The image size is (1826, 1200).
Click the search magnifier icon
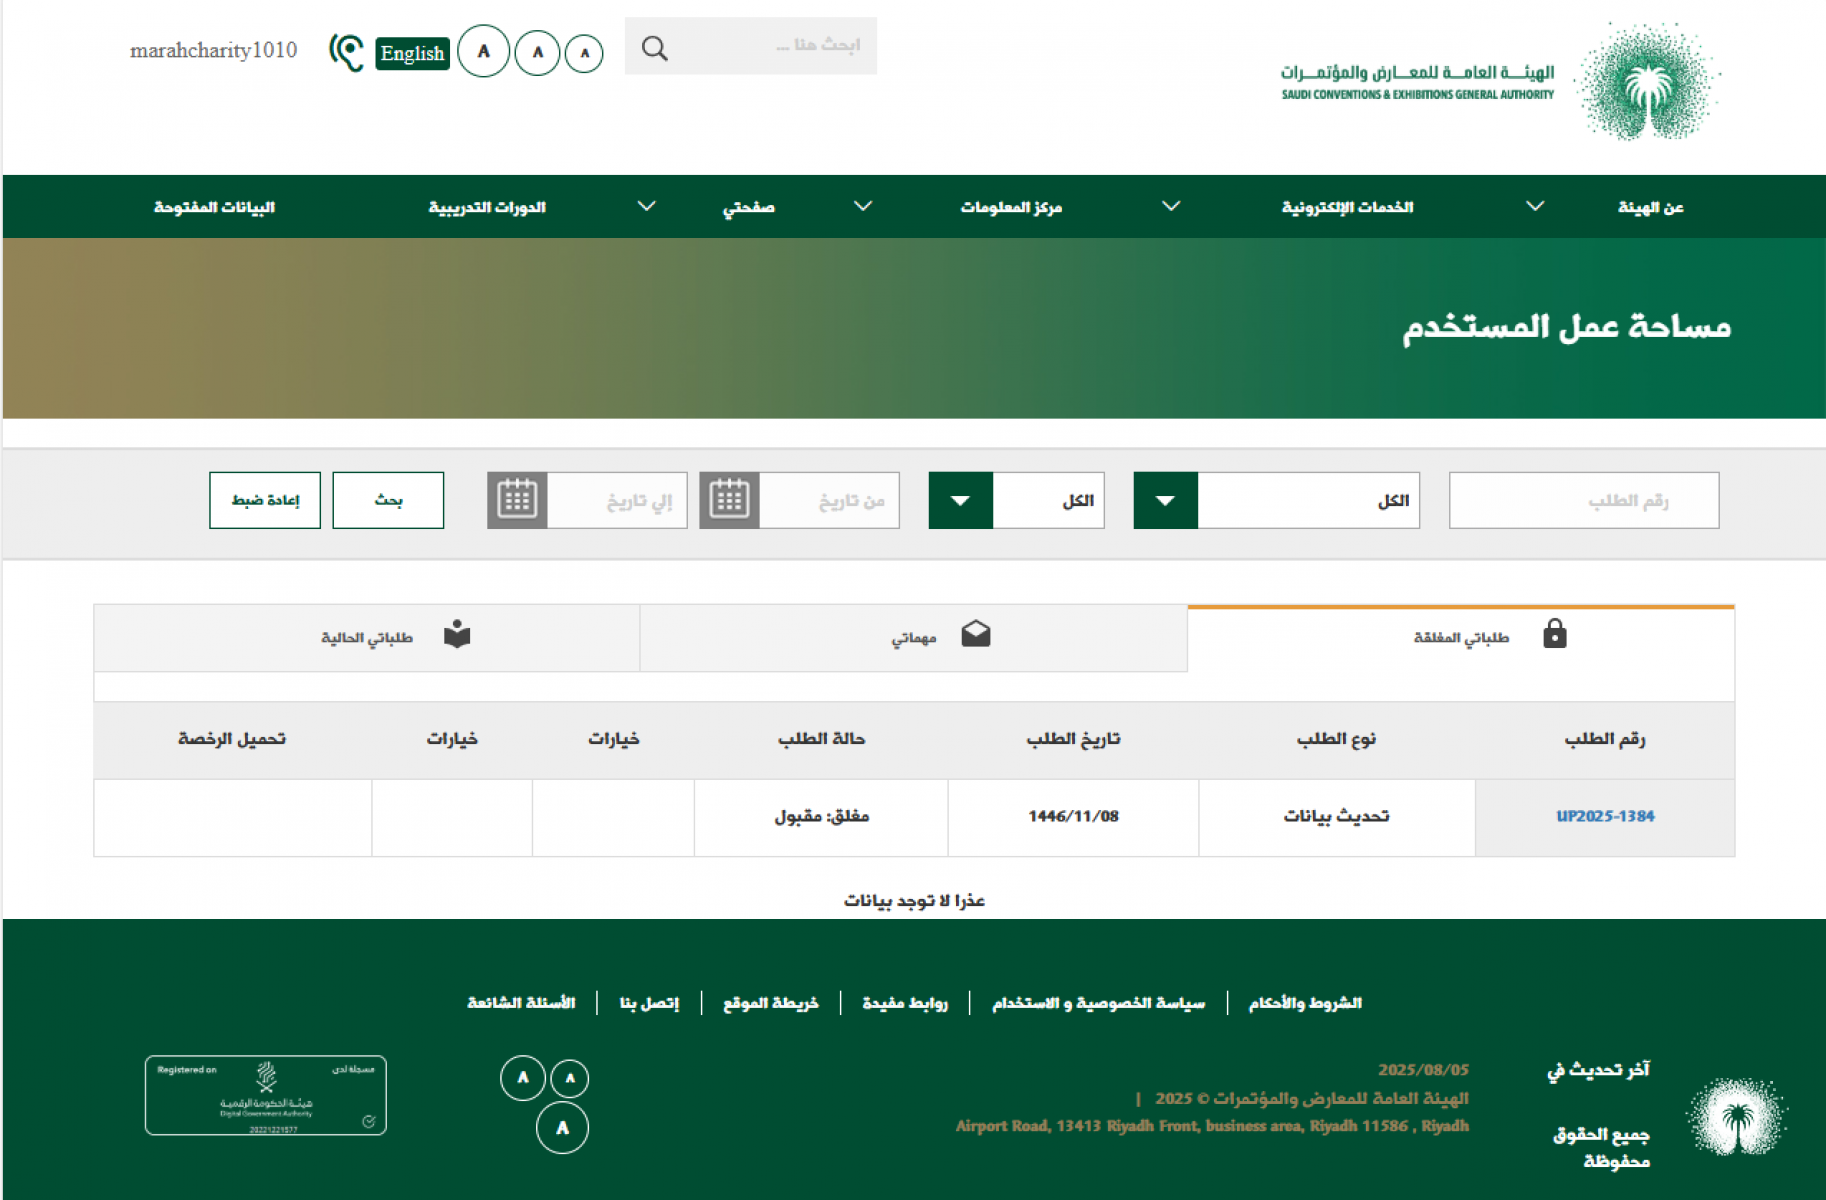(x=654, y=48)
